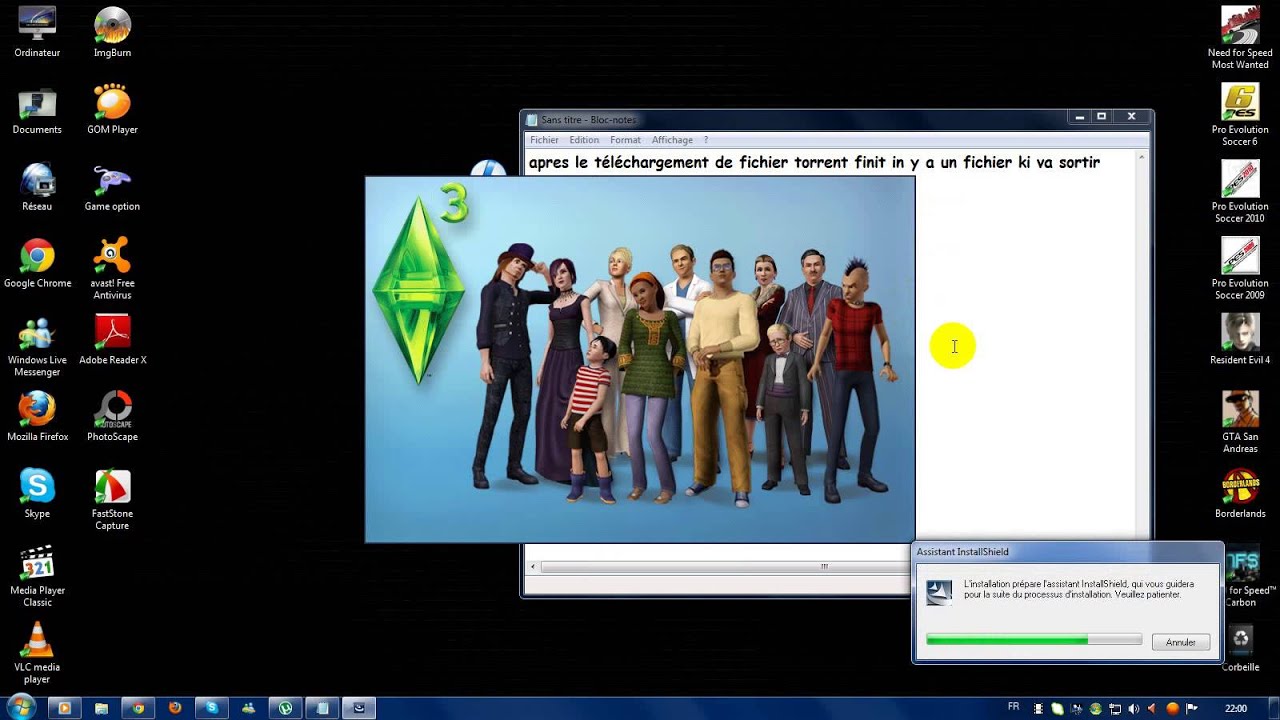Image resolution: width=1280 pixels, height=720 pixels.
Task: Launch Adobe Reader X from the desktop
Action: tap(112, 340)
